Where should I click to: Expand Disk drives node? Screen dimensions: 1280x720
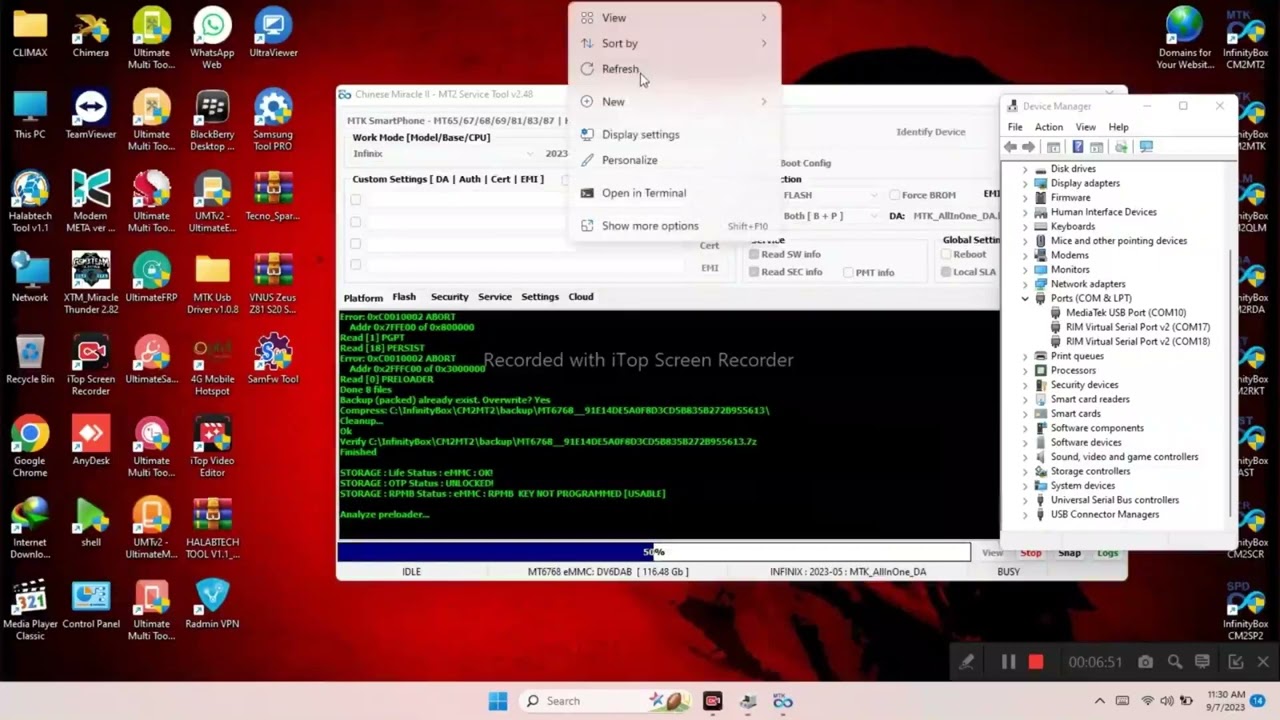click(x=1025, y=169)
